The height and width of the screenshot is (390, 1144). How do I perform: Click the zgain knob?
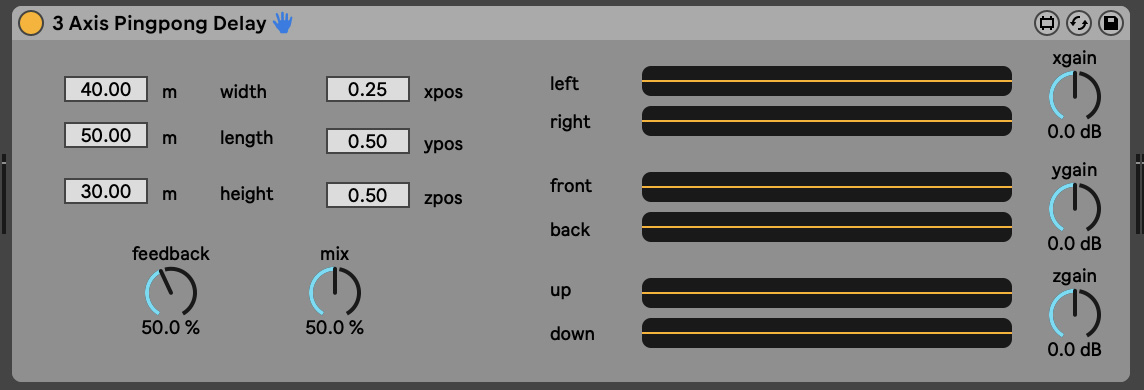(x=1075, y=314)
